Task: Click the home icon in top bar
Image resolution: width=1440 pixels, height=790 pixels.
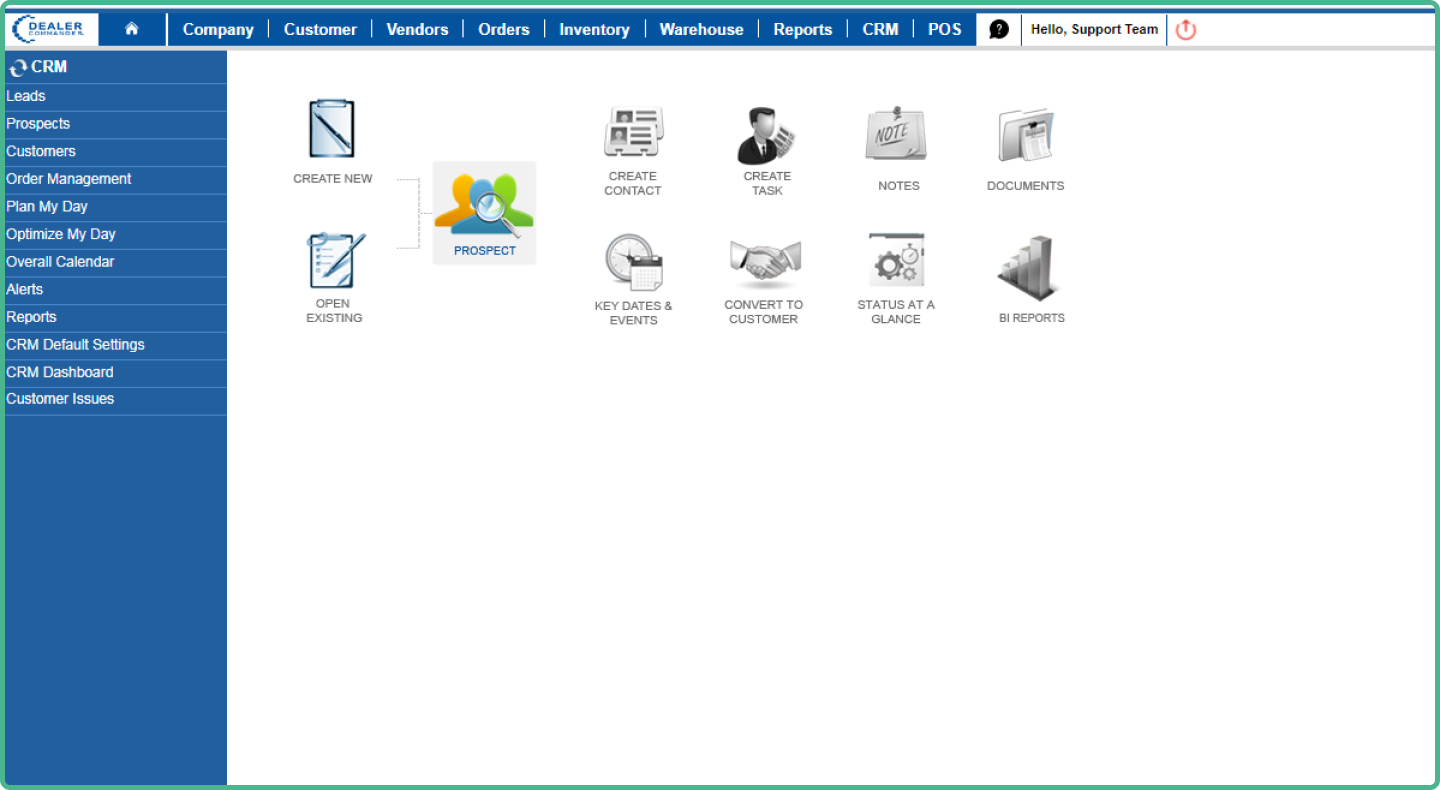Action: (132, 29)
